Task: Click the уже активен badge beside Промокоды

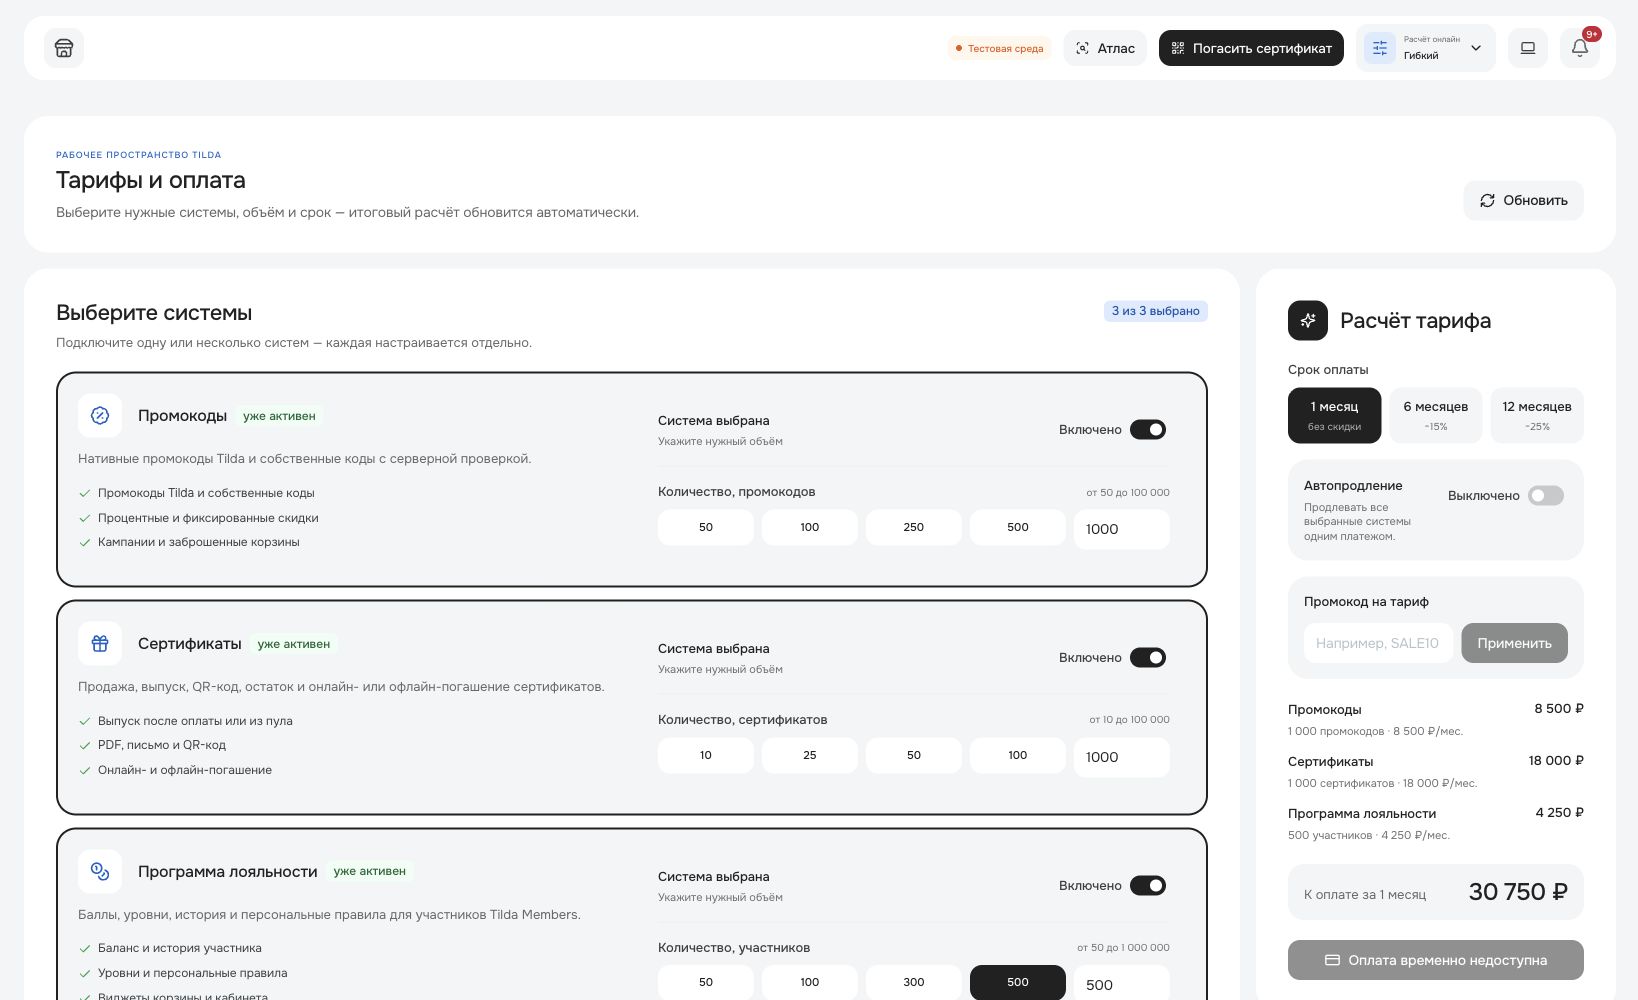Action: pos(279,416)
